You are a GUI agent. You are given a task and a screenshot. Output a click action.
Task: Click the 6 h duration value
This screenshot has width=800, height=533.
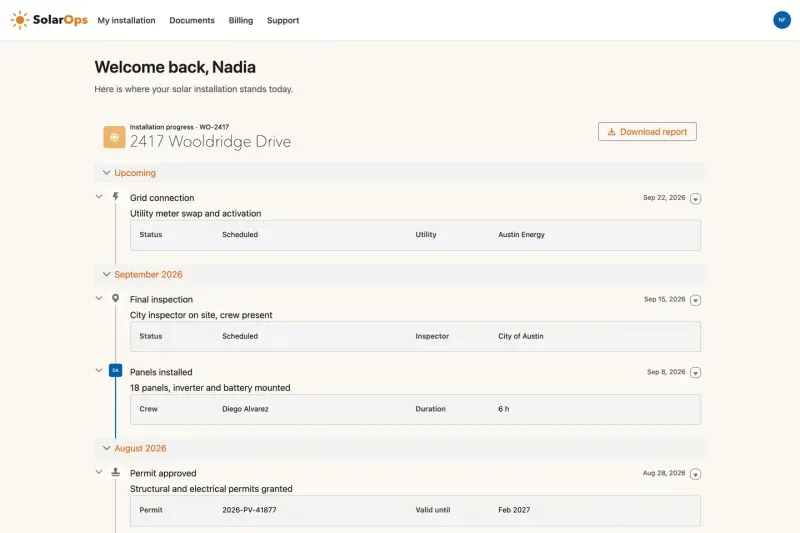point(504,409)
